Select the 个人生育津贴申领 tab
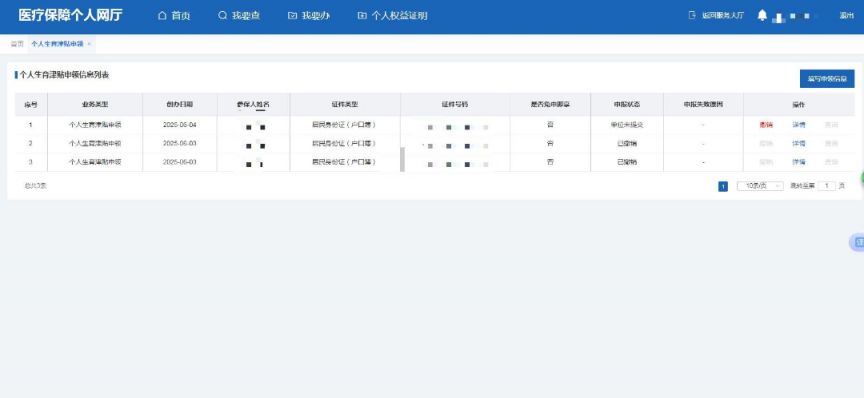 (57, 44)
